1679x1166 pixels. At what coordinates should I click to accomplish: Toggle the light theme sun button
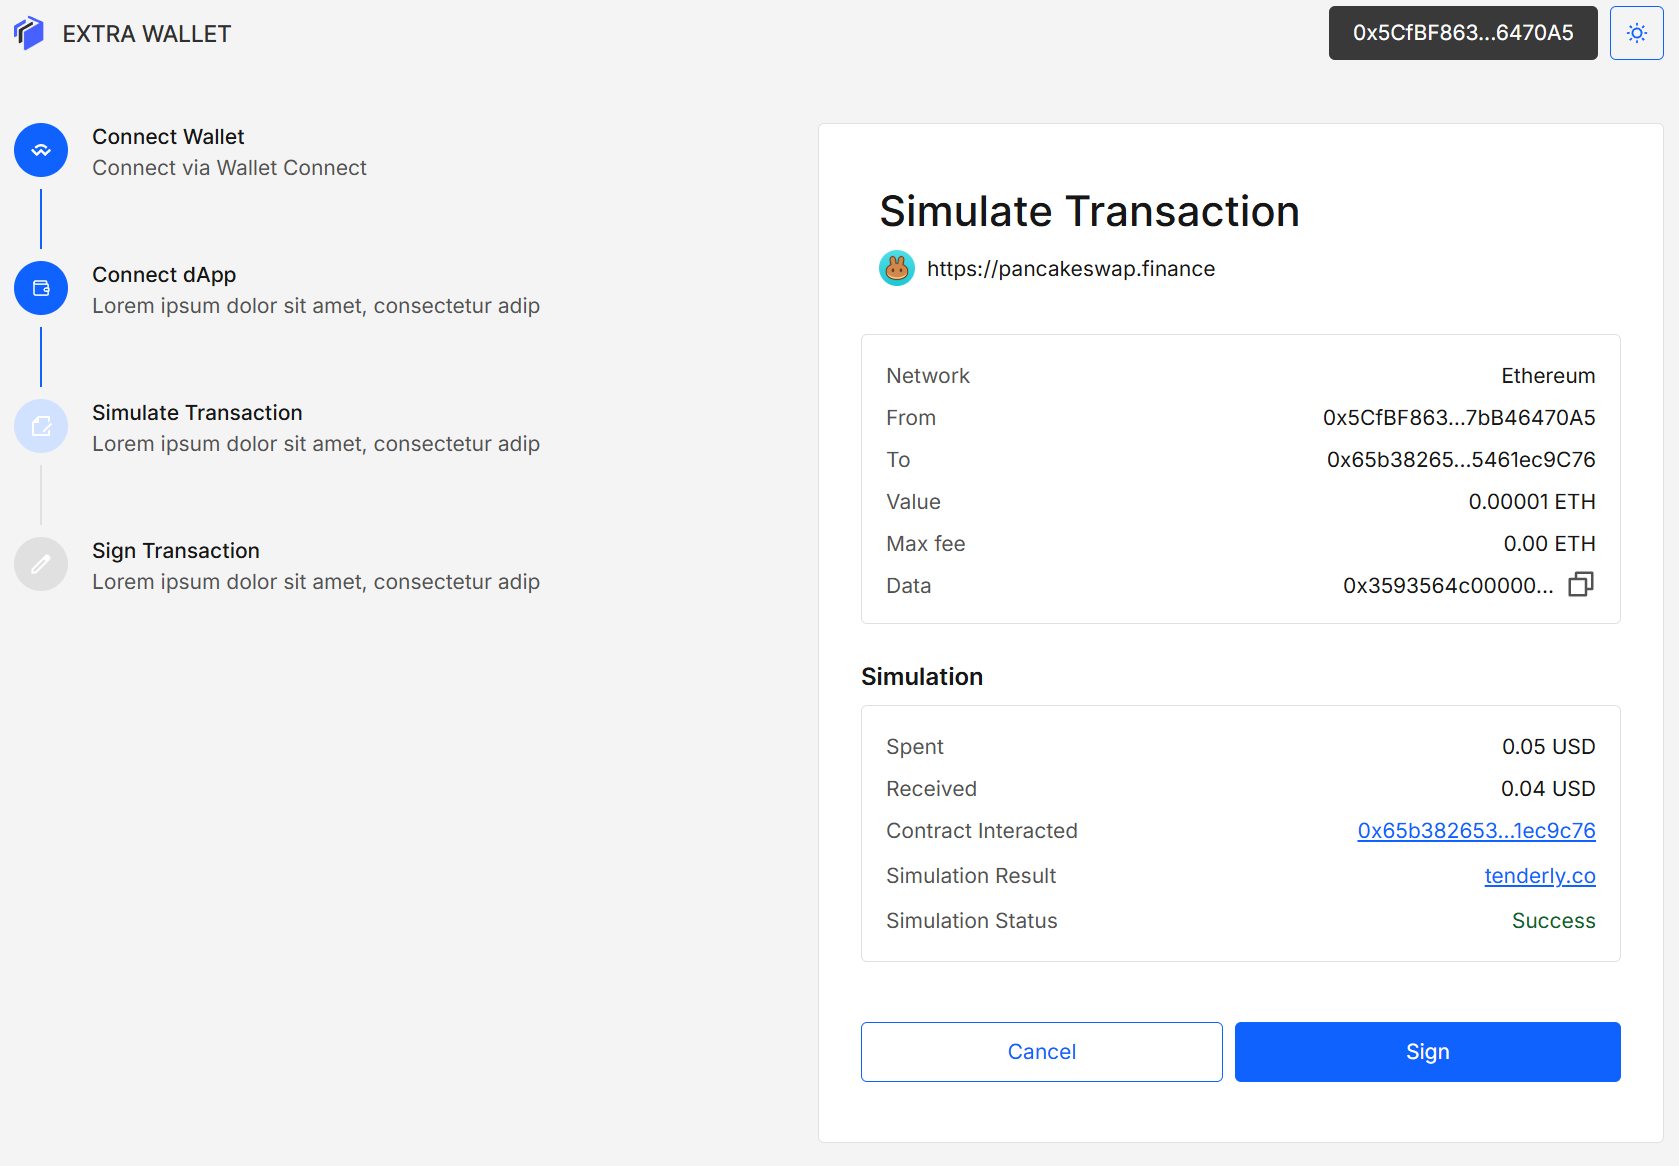(1636, 33)
